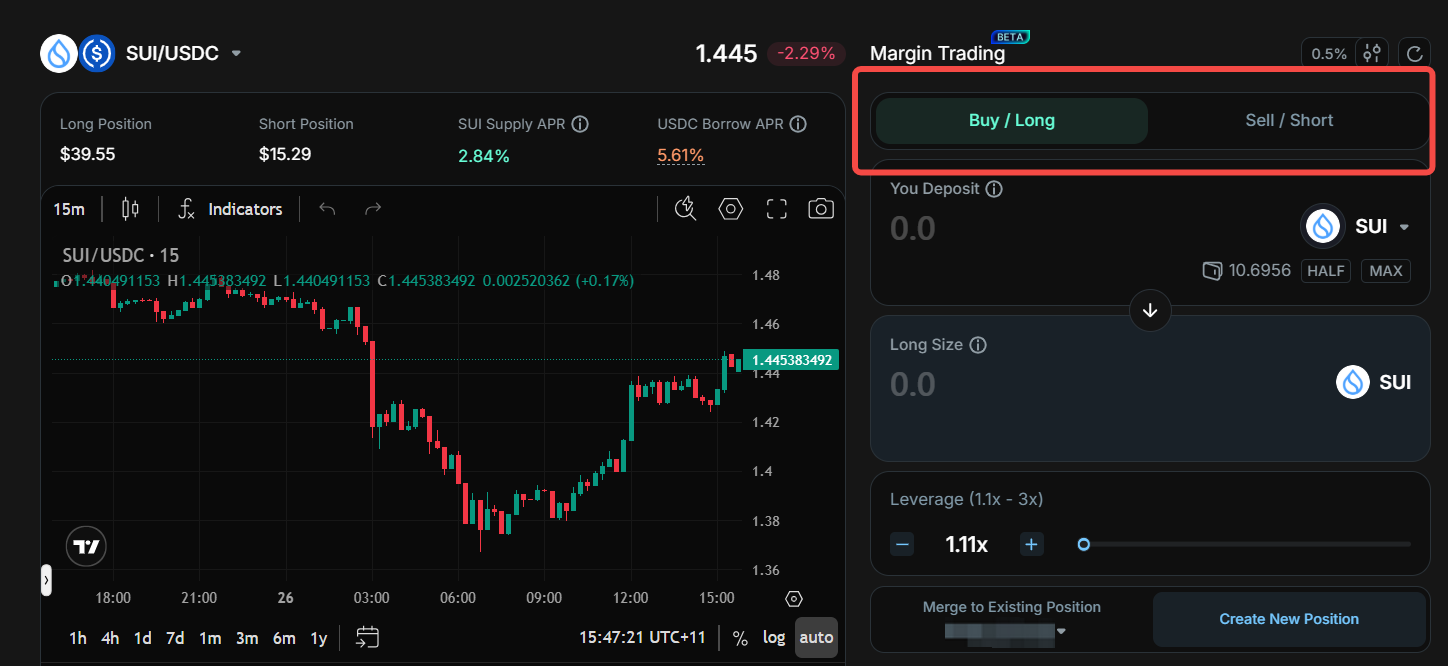Toggle the log scale option
Viewport: 1448px width, 666px height.
pos(774,638)
